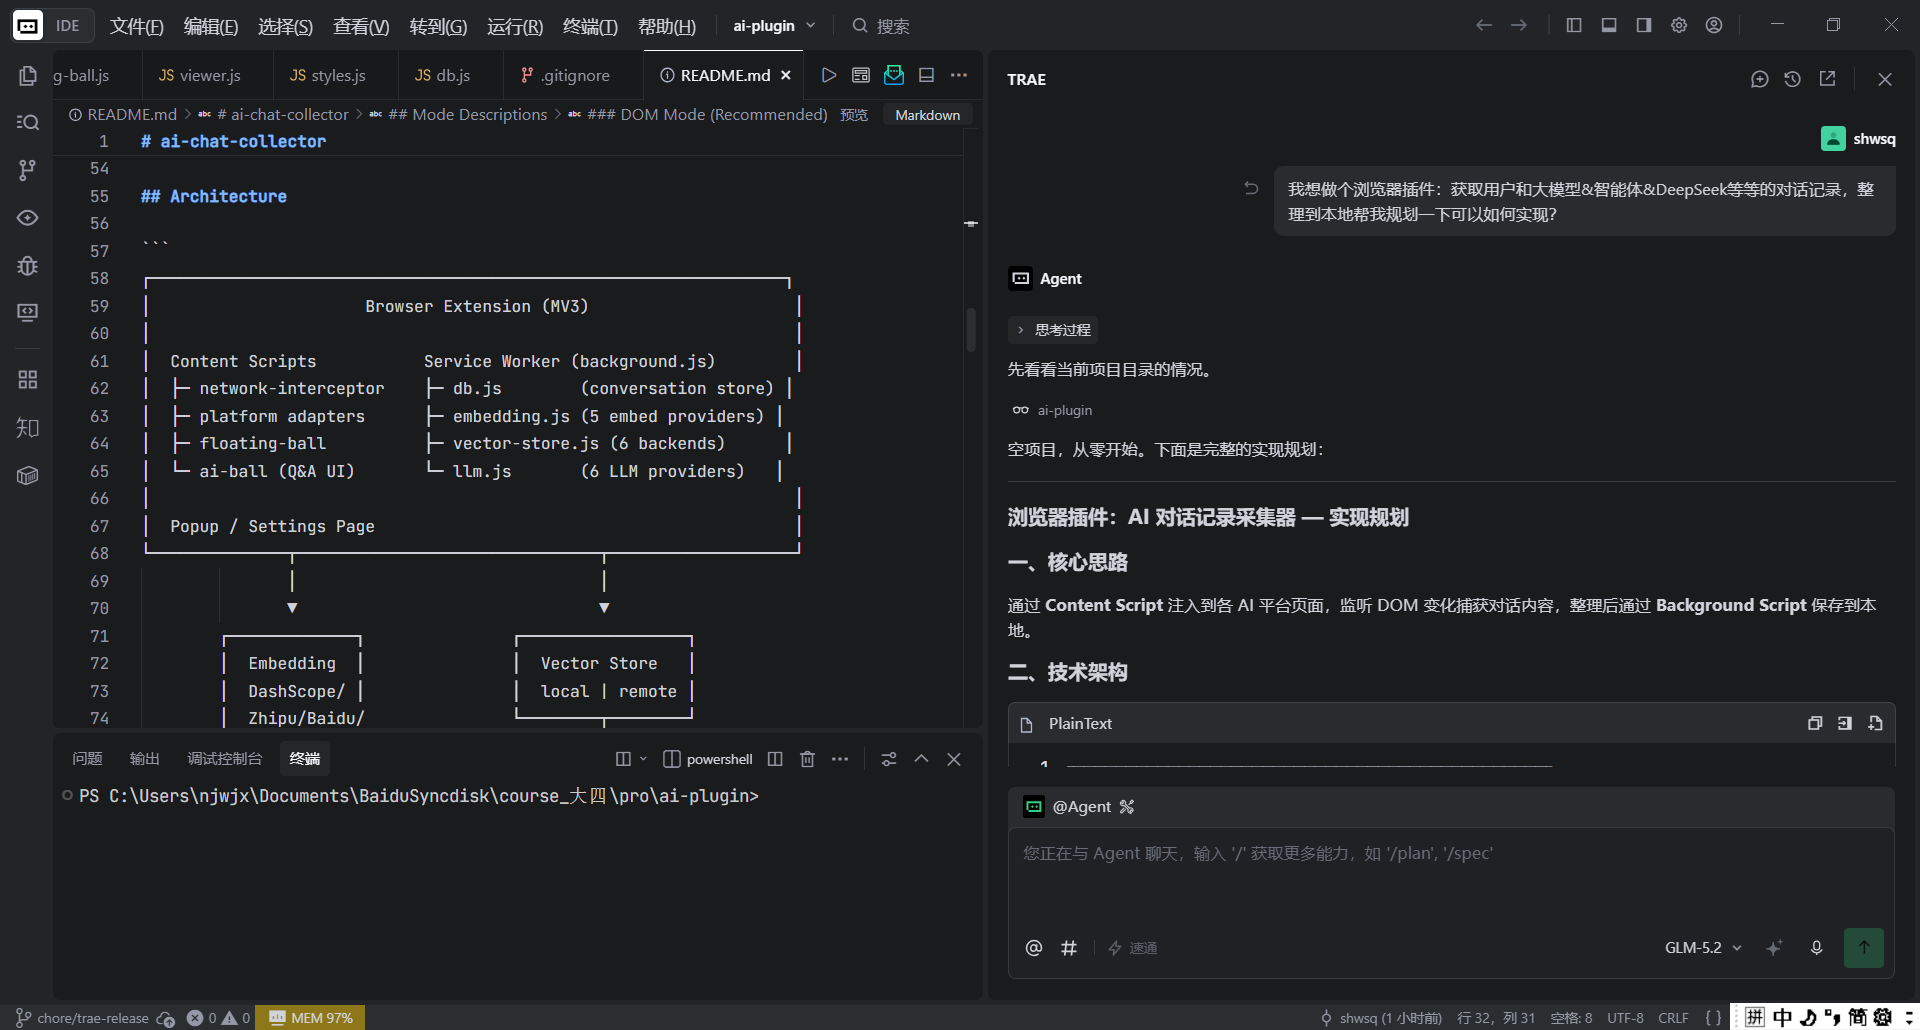Start a new chat in TRAE panel
The height and width of the screenshot is (1030, 1920).
(x=1760, y=79)
